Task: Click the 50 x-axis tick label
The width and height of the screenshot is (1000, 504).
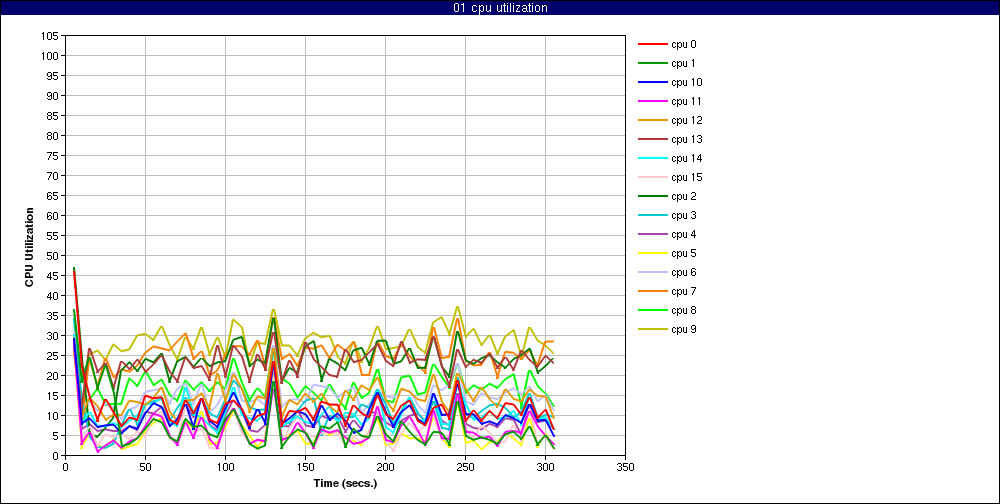Action: [x=145, y=468]
